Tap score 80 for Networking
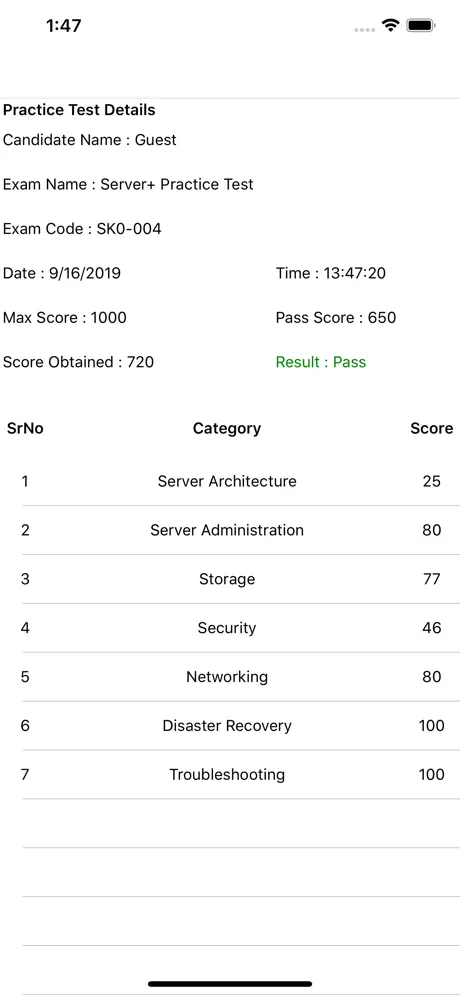This screenshot has width=460, height=996. click(x=431, y=676)
